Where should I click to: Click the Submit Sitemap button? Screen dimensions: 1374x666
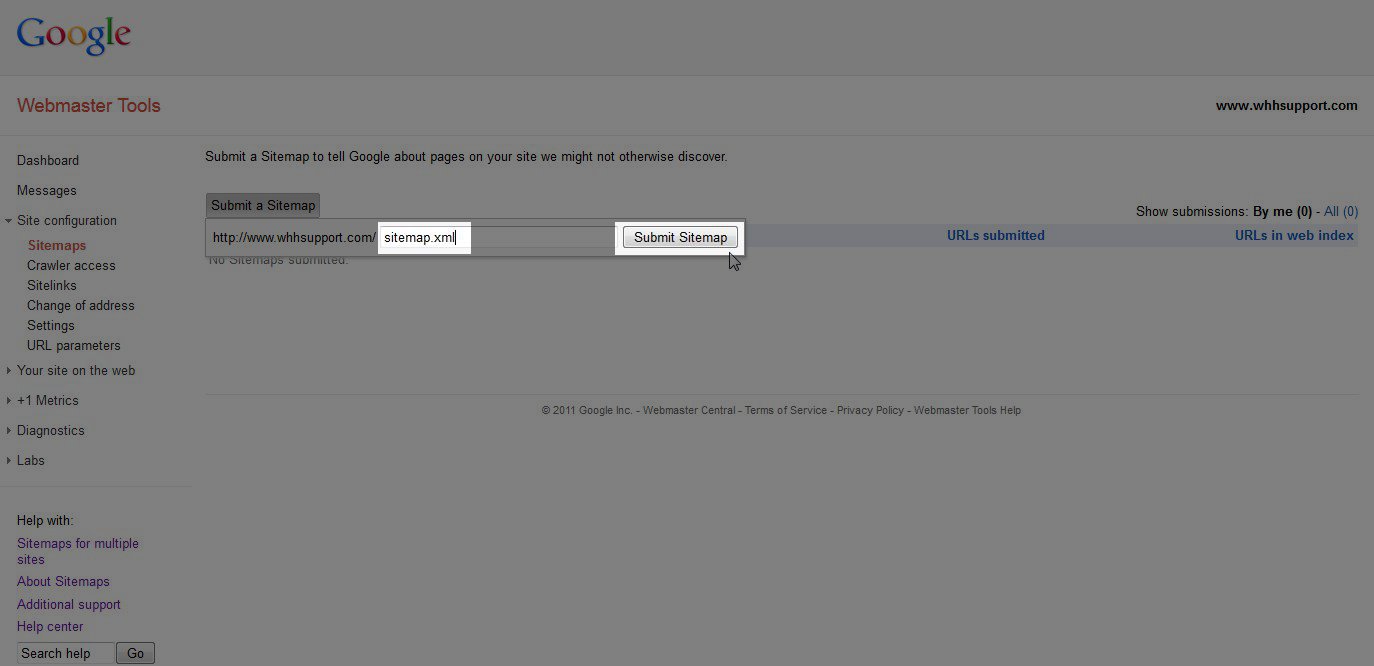click(x=680, y=237)
